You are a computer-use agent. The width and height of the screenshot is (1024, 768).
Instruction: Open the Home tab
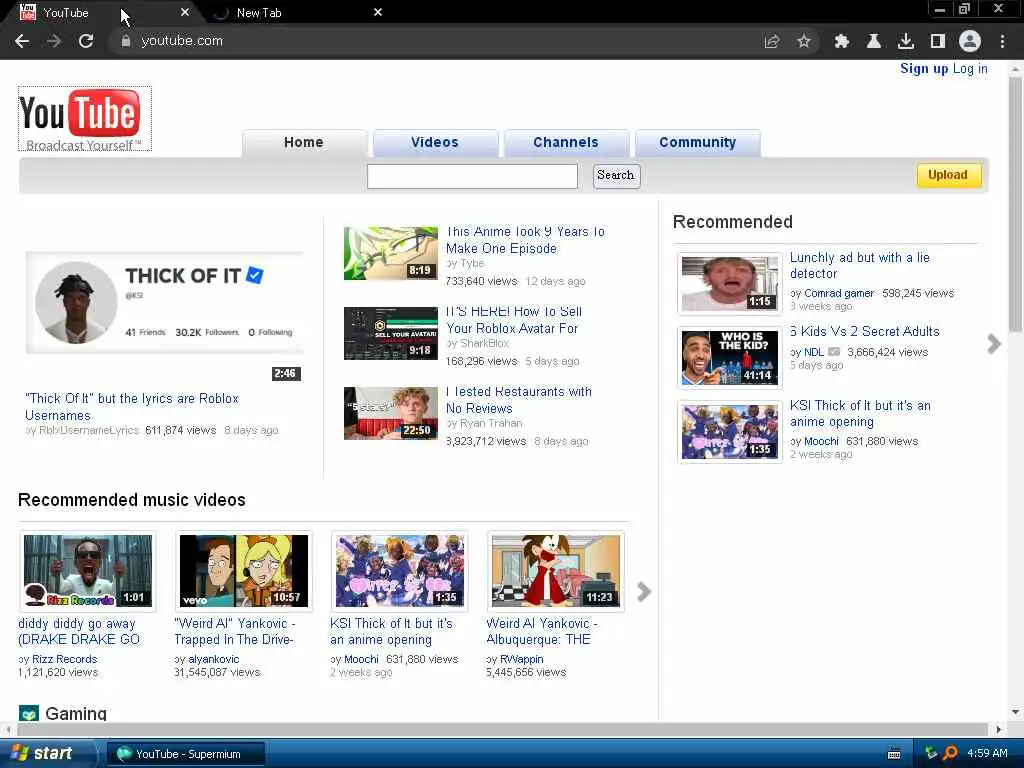click(304, 142)
